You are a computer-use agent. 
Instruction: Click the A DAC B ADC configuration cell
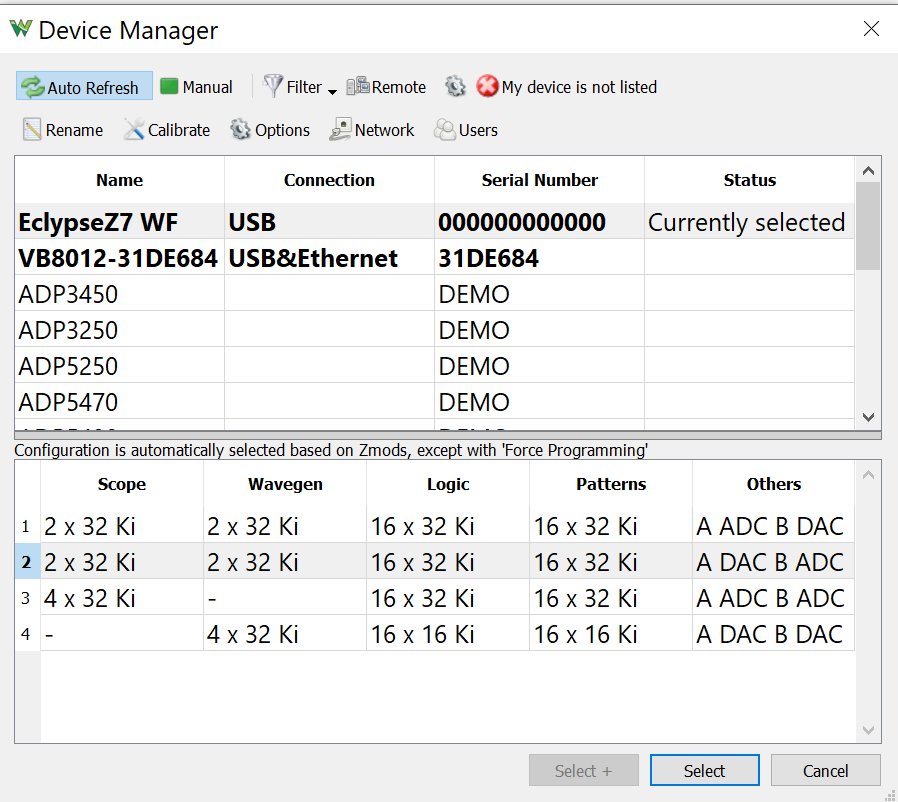click(773, 561)
